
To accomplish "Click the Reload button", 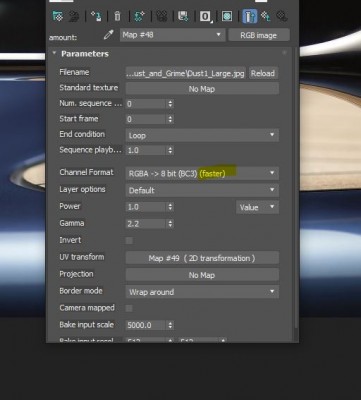I will pos(263,73).
